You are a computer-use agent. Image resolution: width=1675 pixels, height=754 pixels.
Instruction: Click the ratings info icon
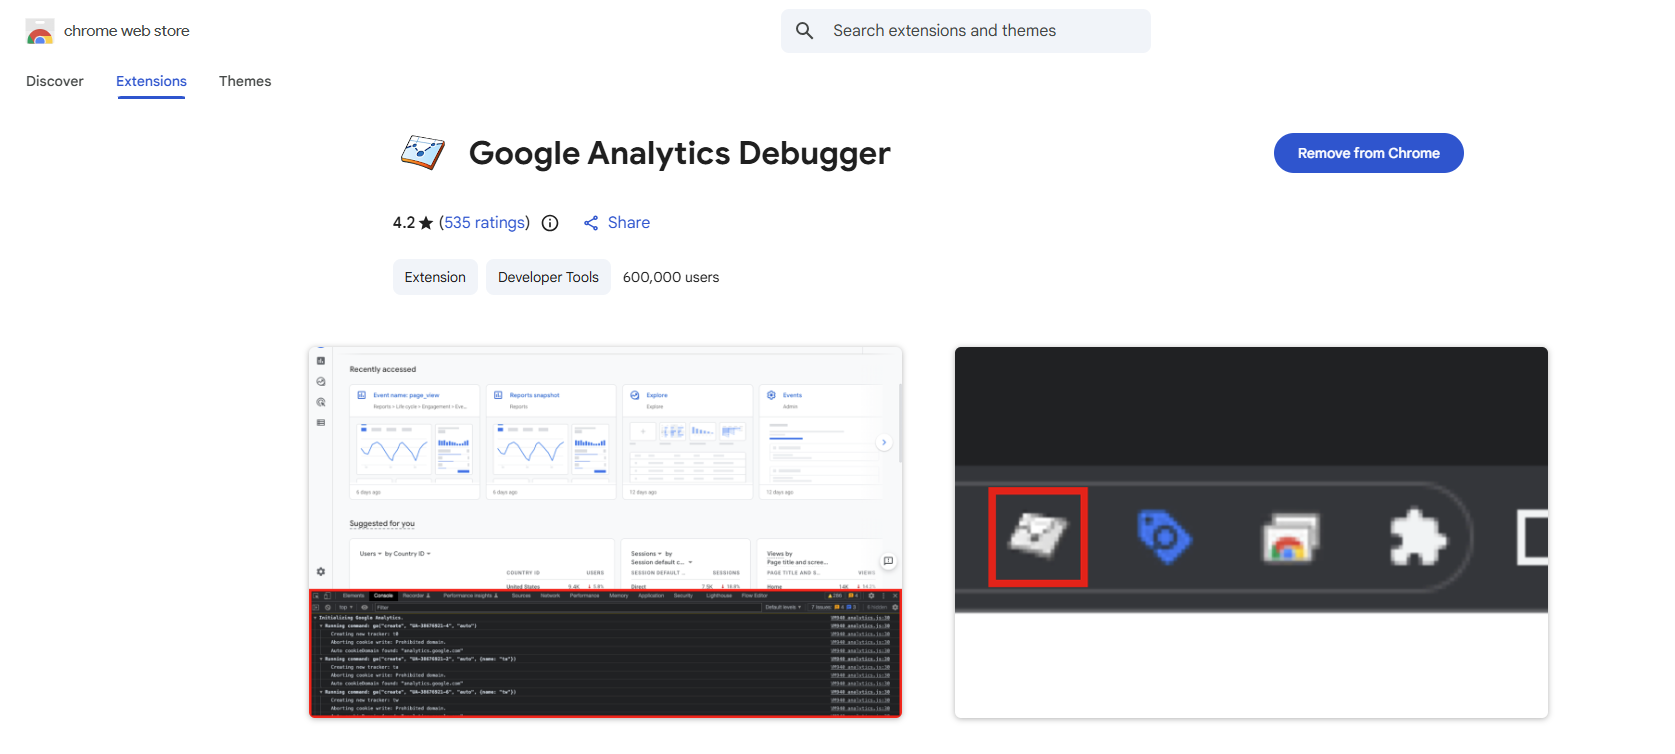point(550,223)
